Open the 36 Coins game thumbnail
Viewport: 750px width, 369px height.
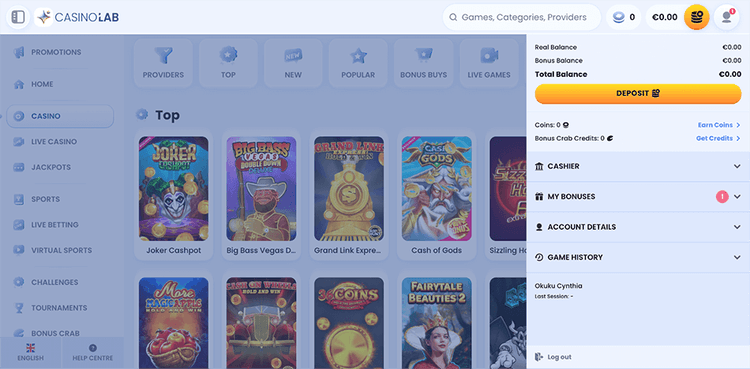349,323
